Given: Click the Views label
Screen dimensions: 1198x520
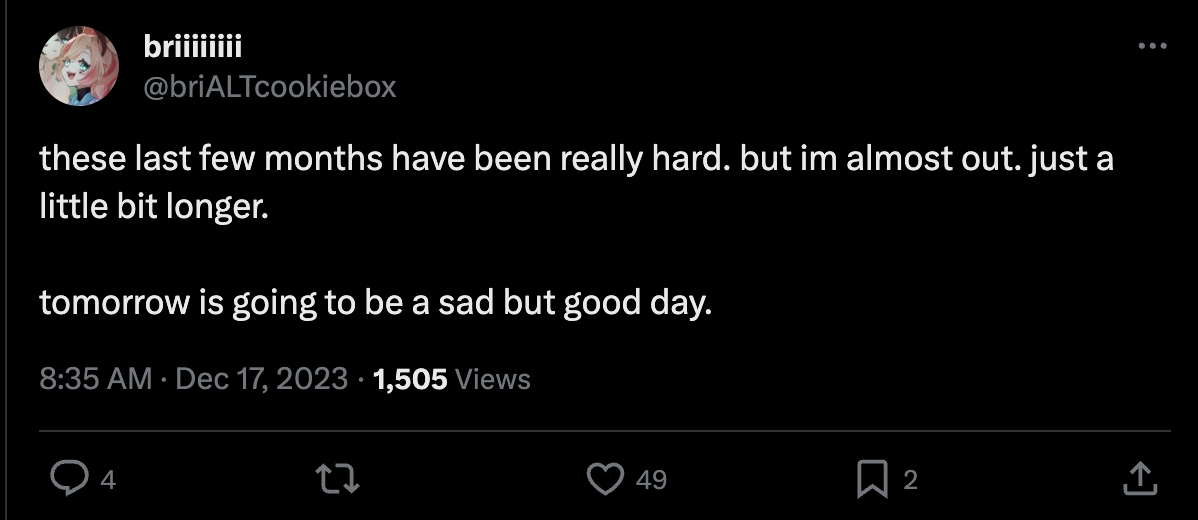Looking at the screenshot, I should tap(492, 379).
